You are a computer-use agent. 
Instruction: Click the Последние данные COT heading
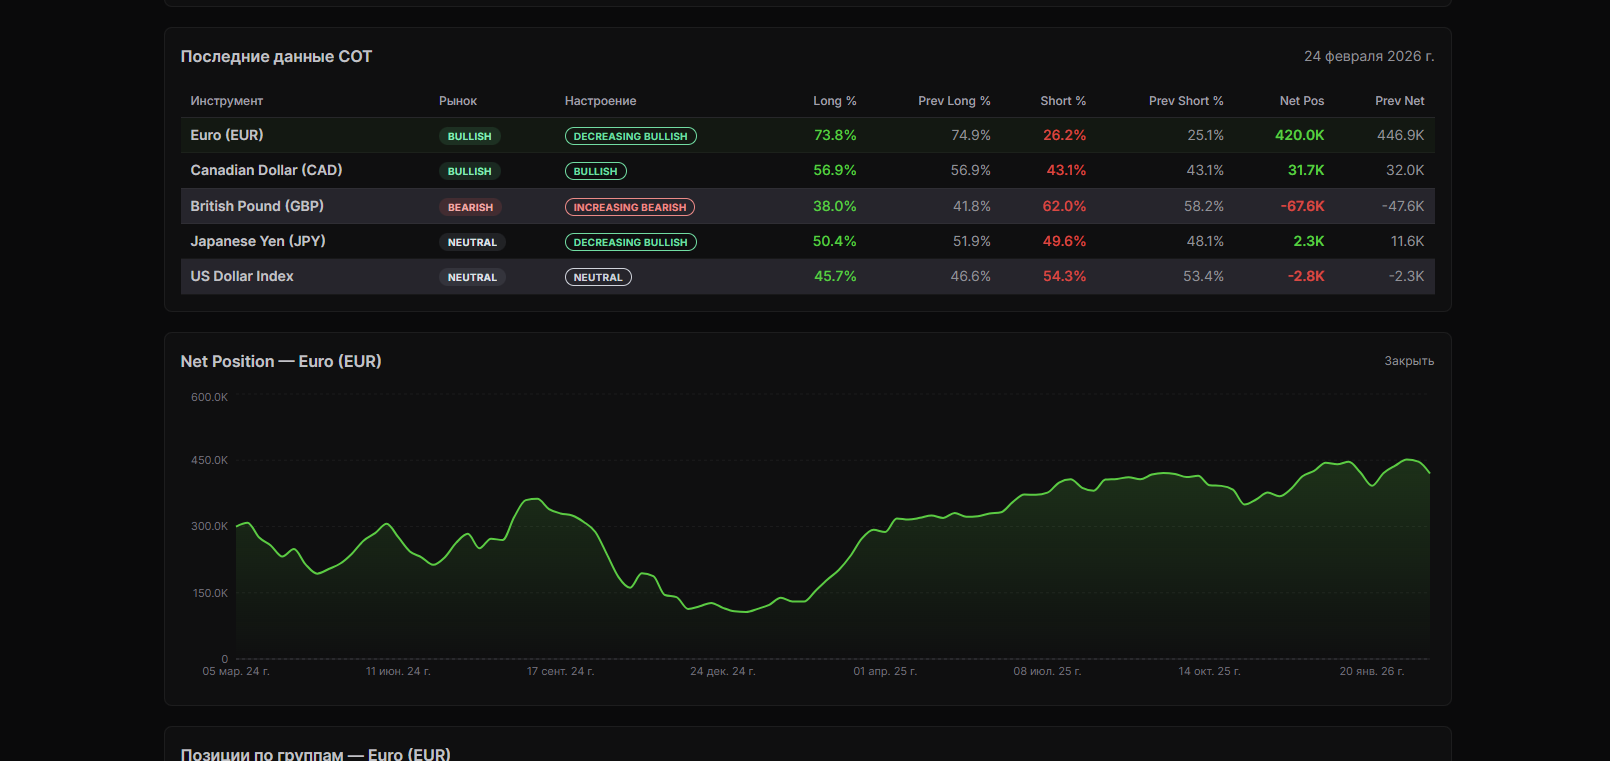tap(276, 56)
